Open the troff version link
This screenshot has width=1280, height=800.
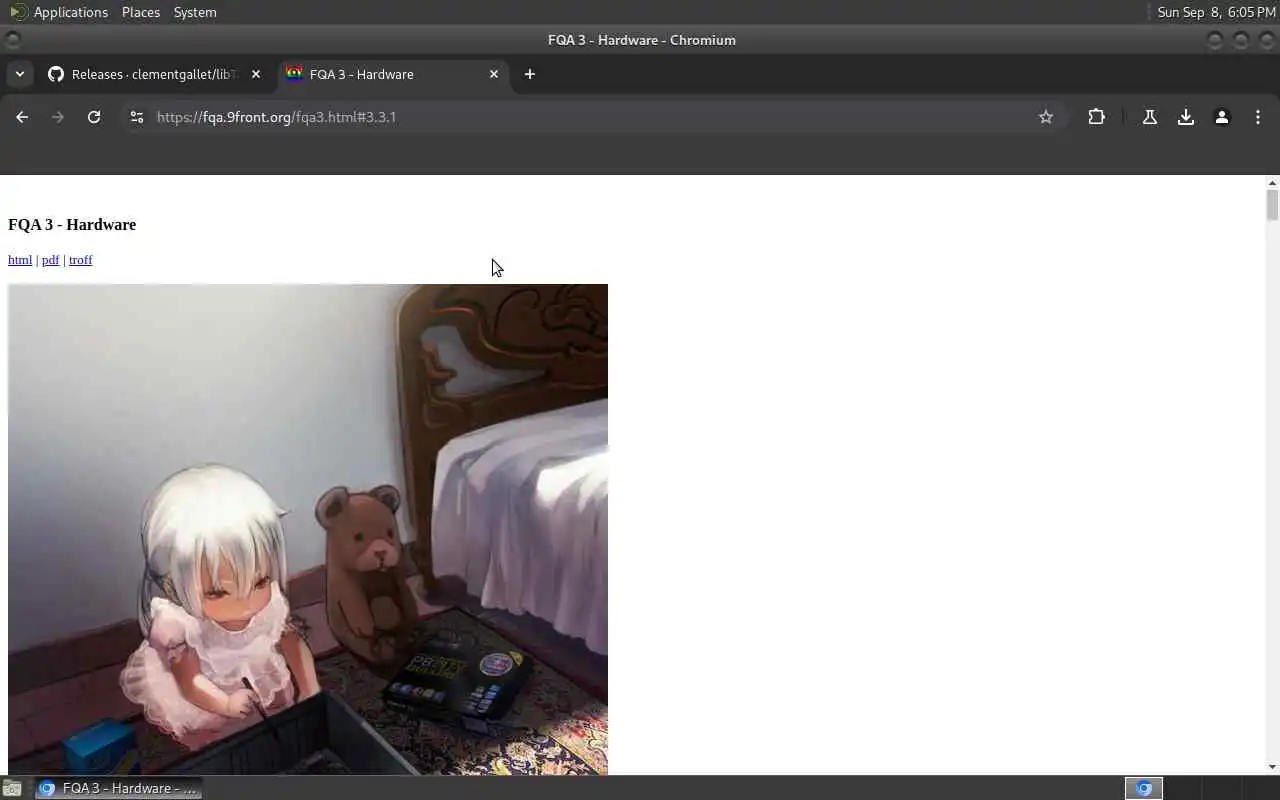click(81, 260)
